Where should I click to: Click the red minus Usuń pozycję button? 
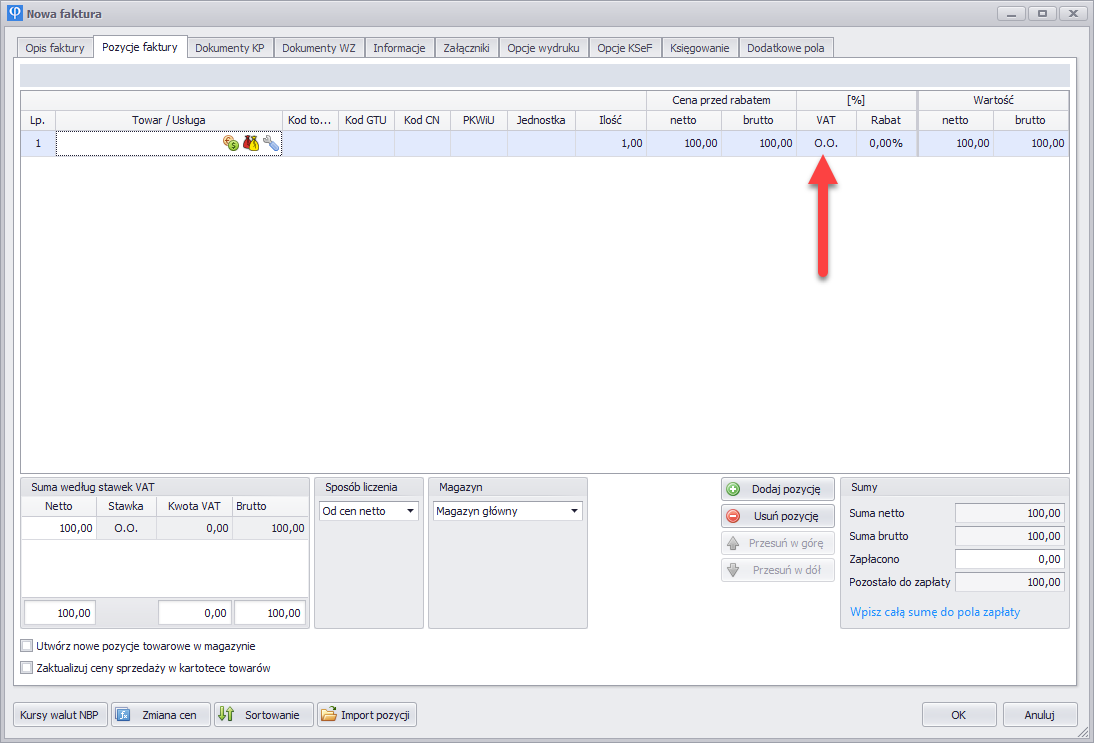(777, 516)
